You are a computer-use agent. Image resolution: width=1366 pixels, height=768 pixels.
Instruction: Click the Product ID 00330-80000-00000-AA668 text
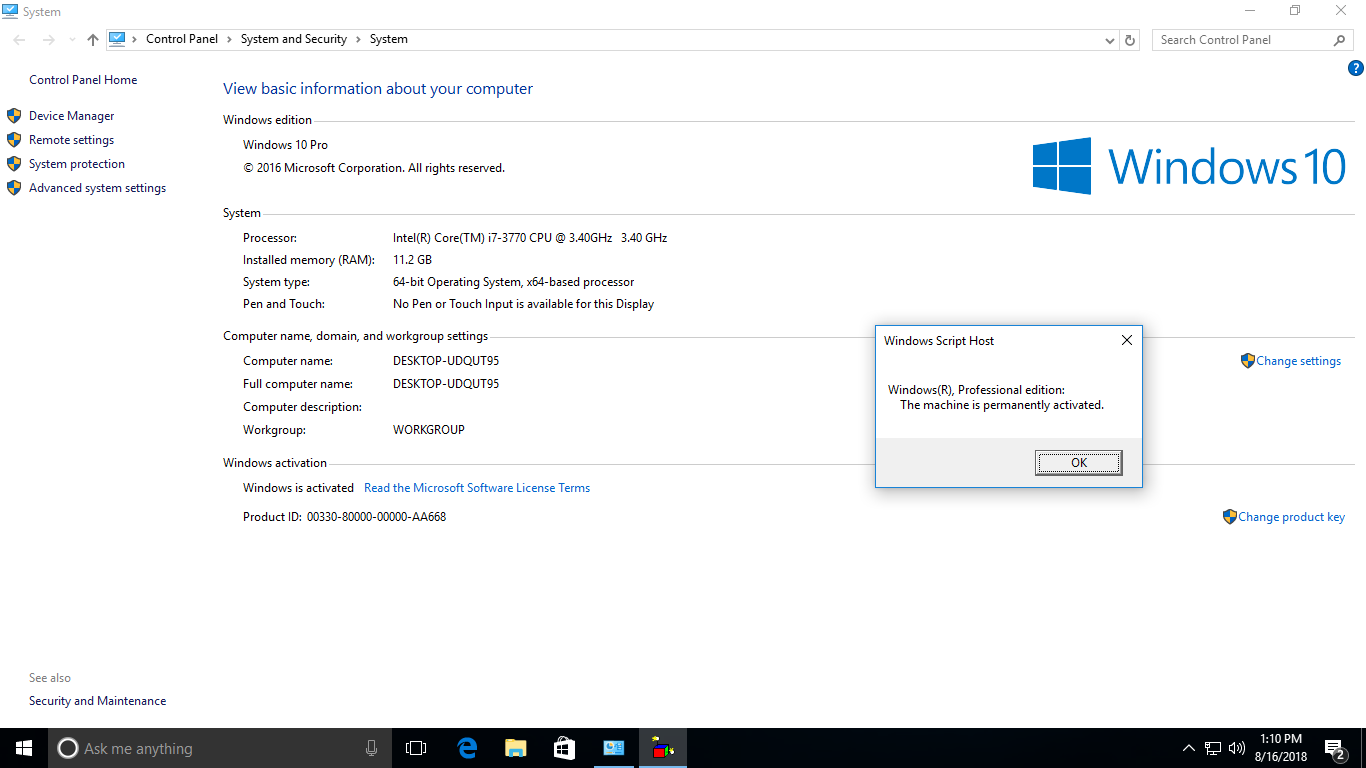(x=345, y=517)
